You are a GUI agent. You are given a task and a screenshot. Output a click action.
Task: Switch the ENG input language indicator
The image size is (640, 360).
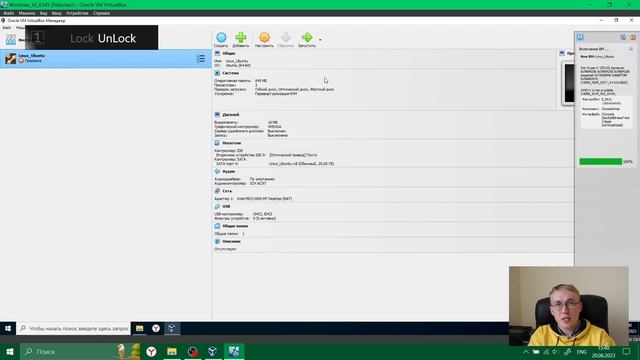pyautogui.click(x=582, y=352)
